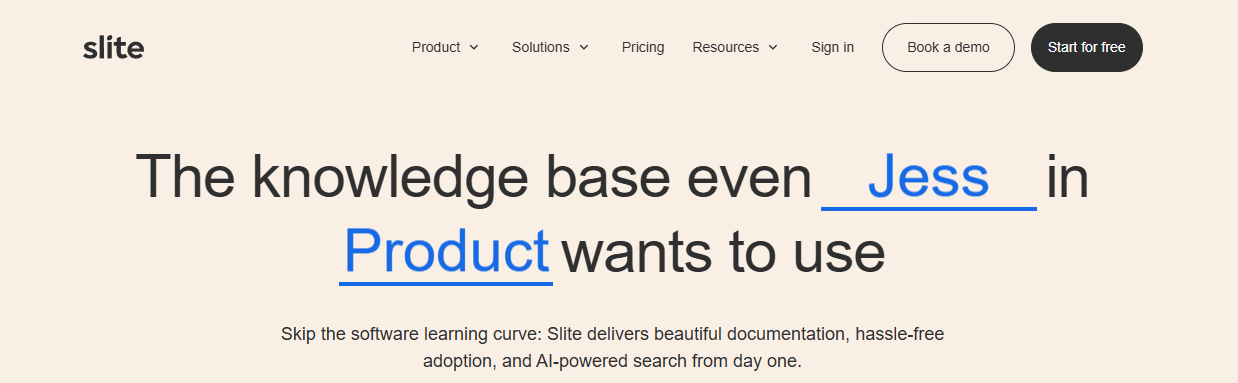Open the Sign in link
This screenshot has width=1238, height=383.
[833, 47]
